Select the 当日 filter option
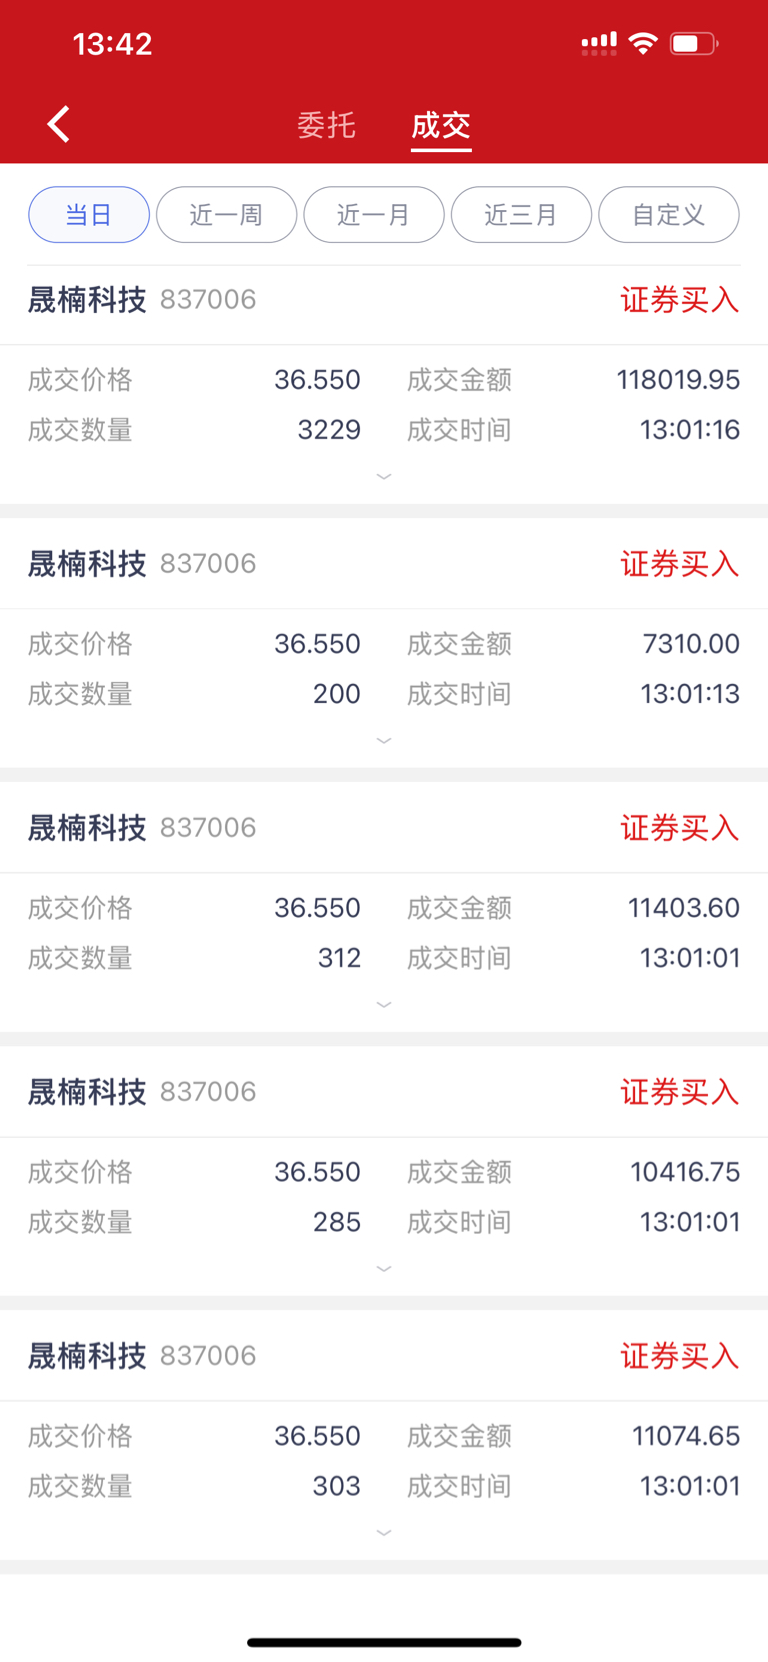This screenshot has height=1662, width=768. point(89,214)
